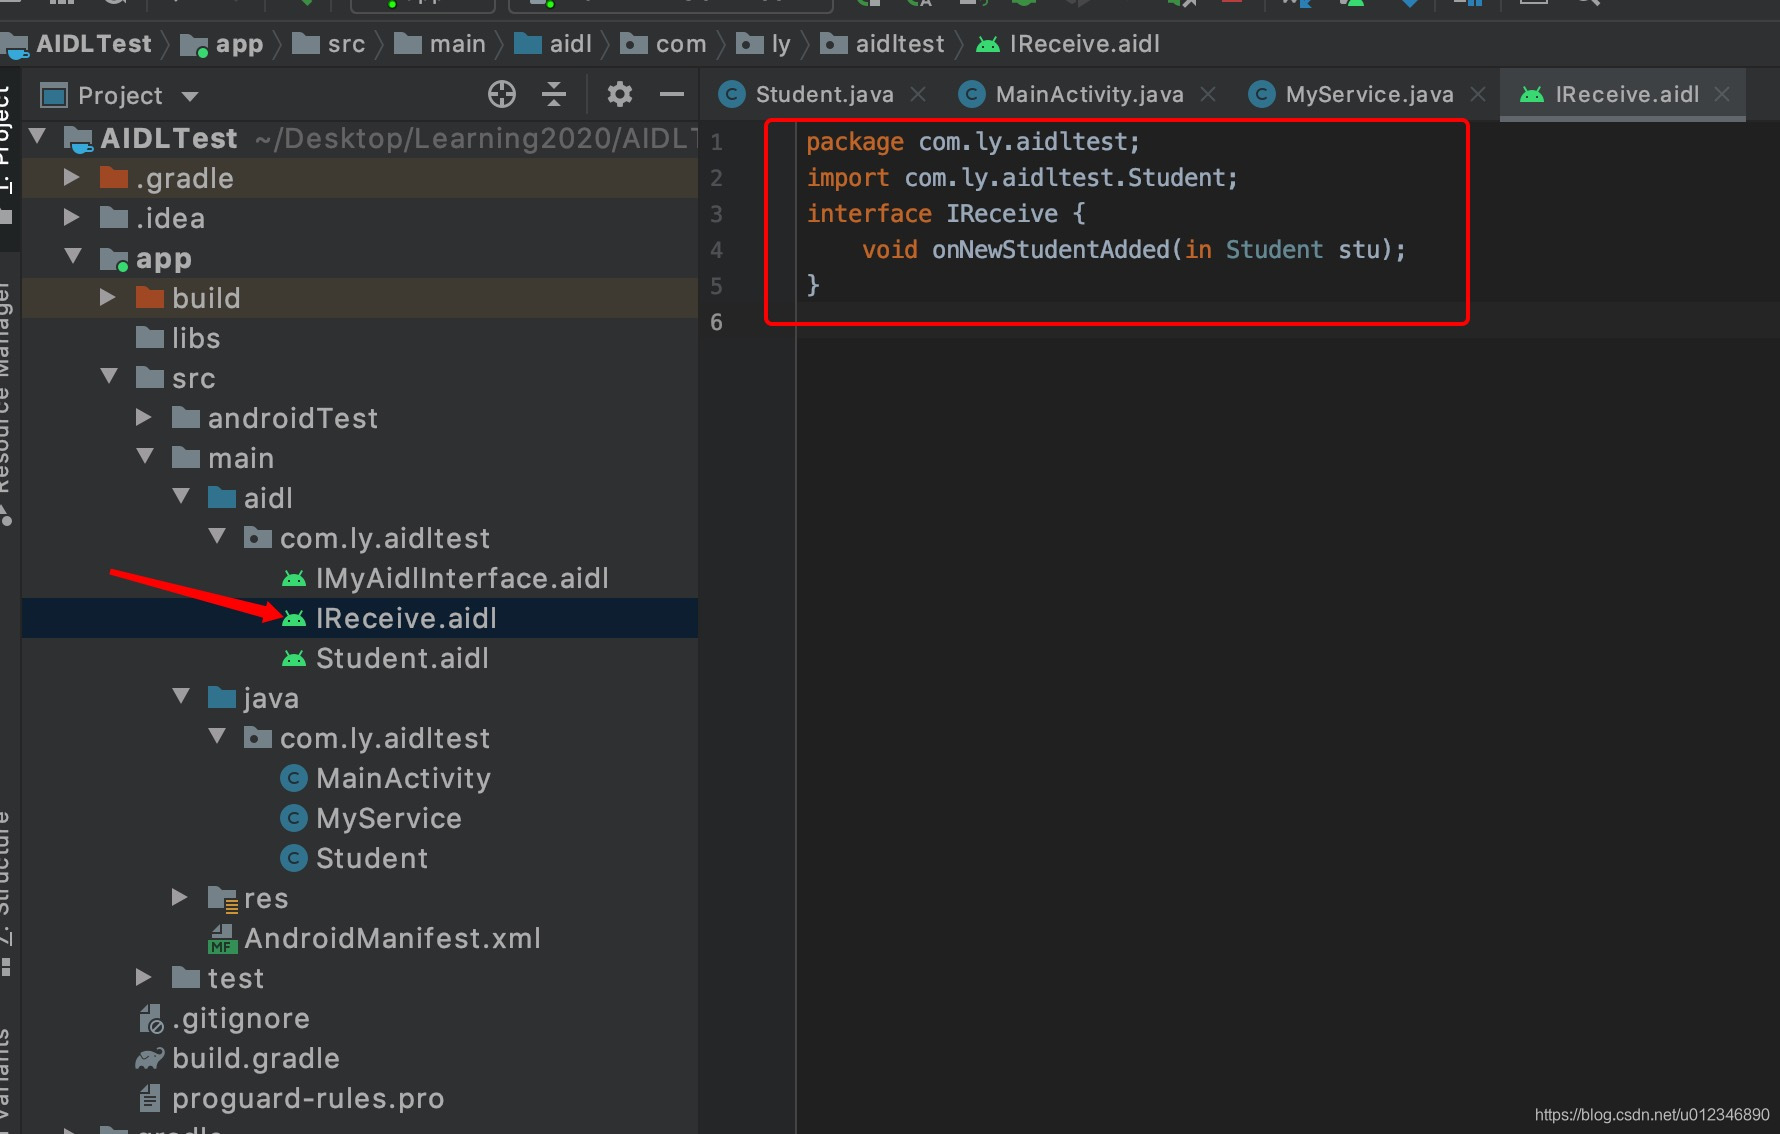Expand the .gradle folder

click(x=71, y=177)
